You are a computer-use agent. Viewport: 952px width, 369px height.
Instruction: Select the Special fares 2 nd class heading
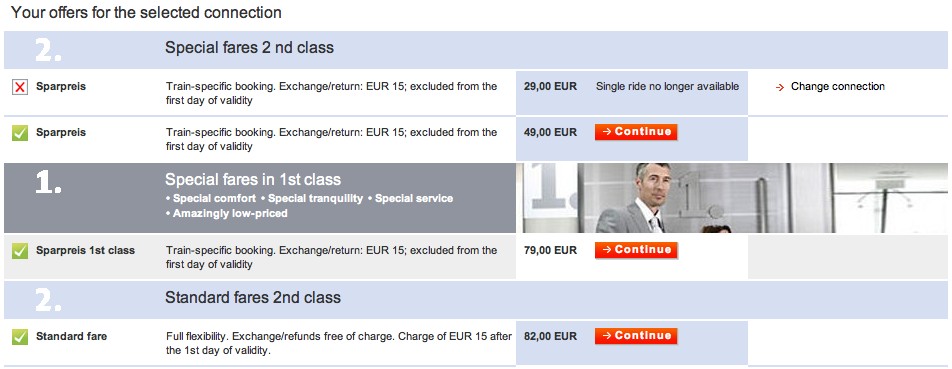[x=250, y=47]
